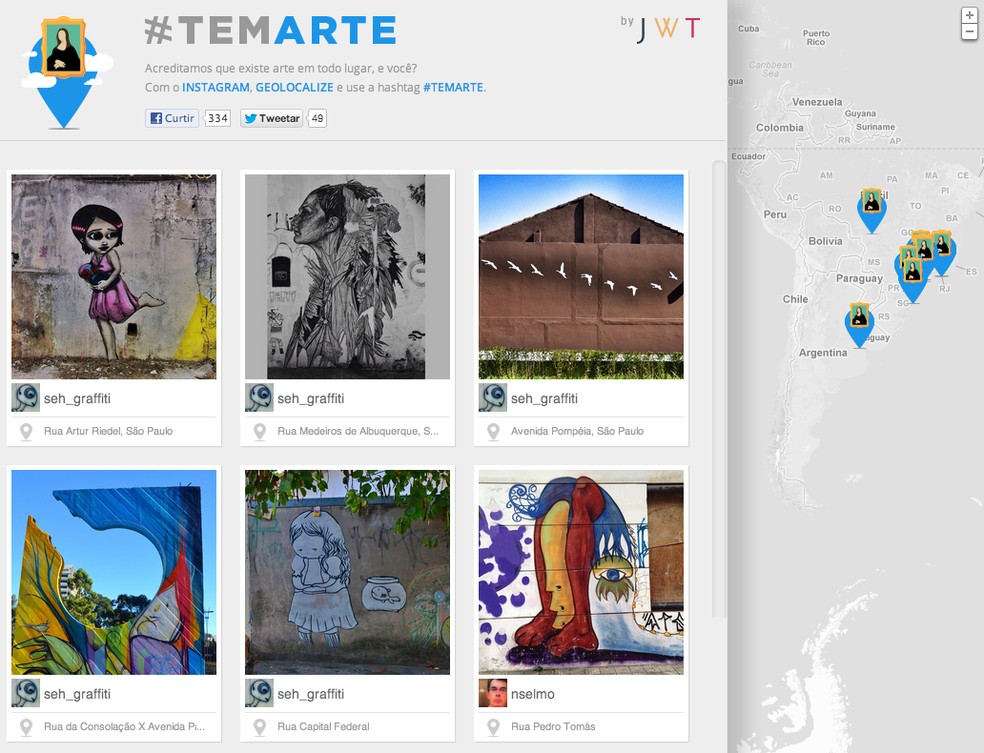
Task: Click the #TEMARTE hashtag link
Action: [x=452, y=87]
